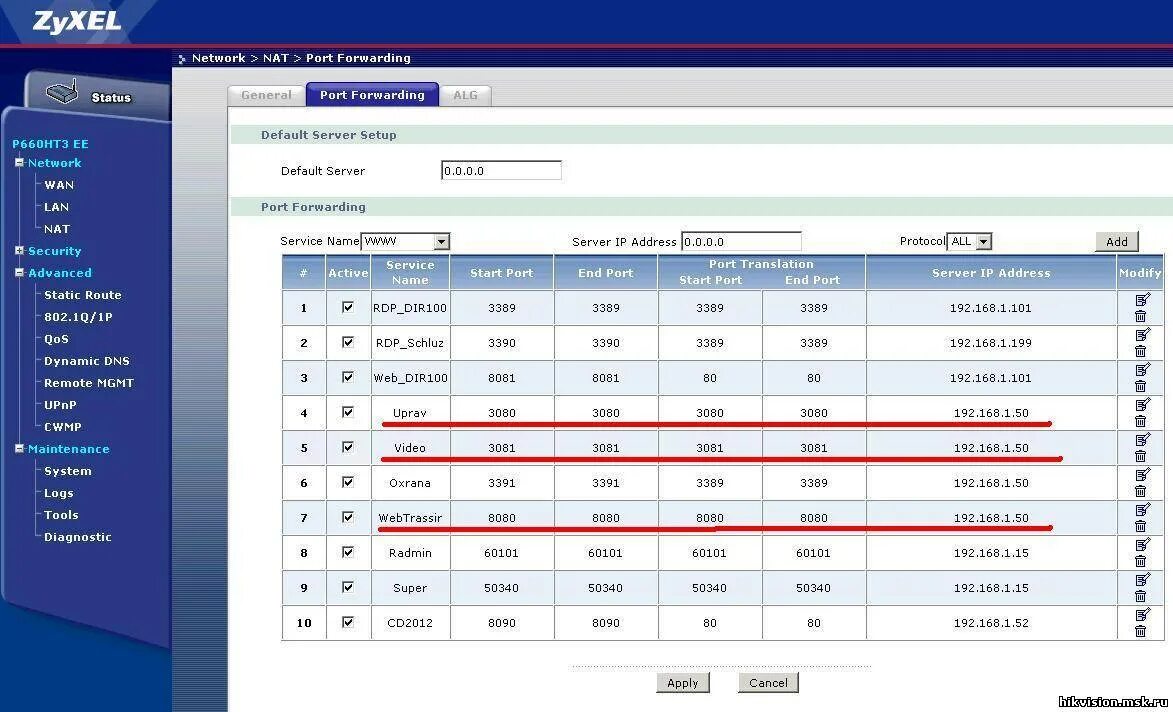Uncheck Active for RDP_Schluz
Viewport: 1173px width, 712px height.
pyautogui.click(x=348, y=342)
